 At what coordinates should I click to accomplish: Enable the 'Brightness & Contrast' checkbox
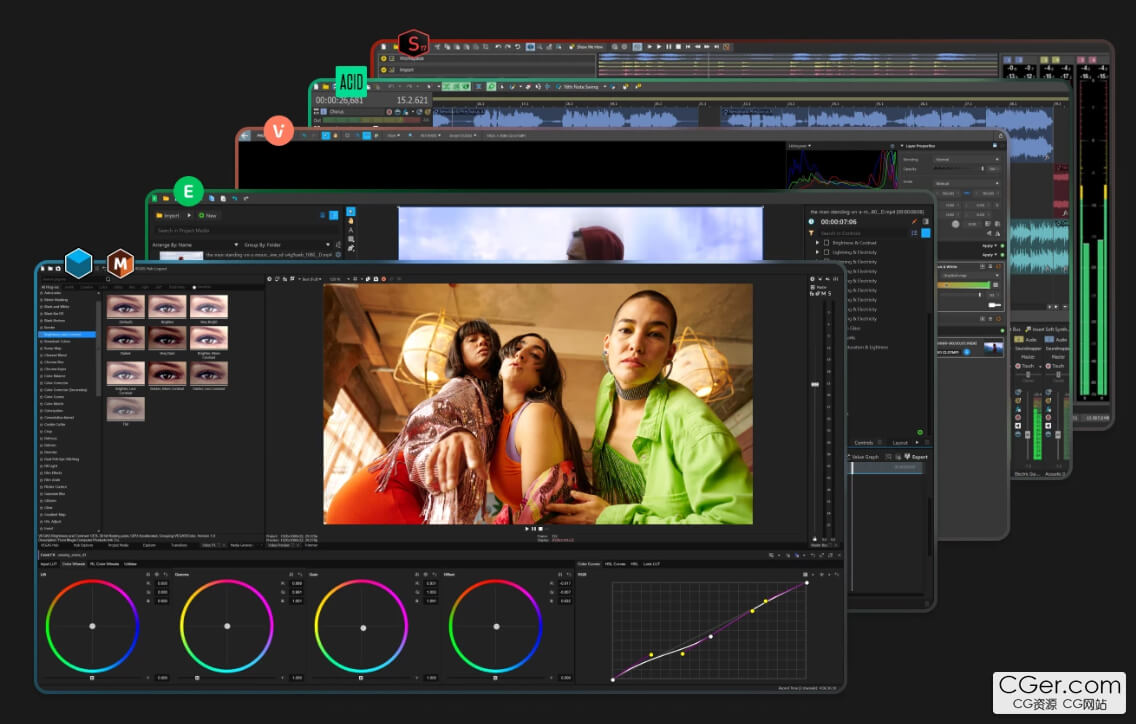click(x=826, y=243)
